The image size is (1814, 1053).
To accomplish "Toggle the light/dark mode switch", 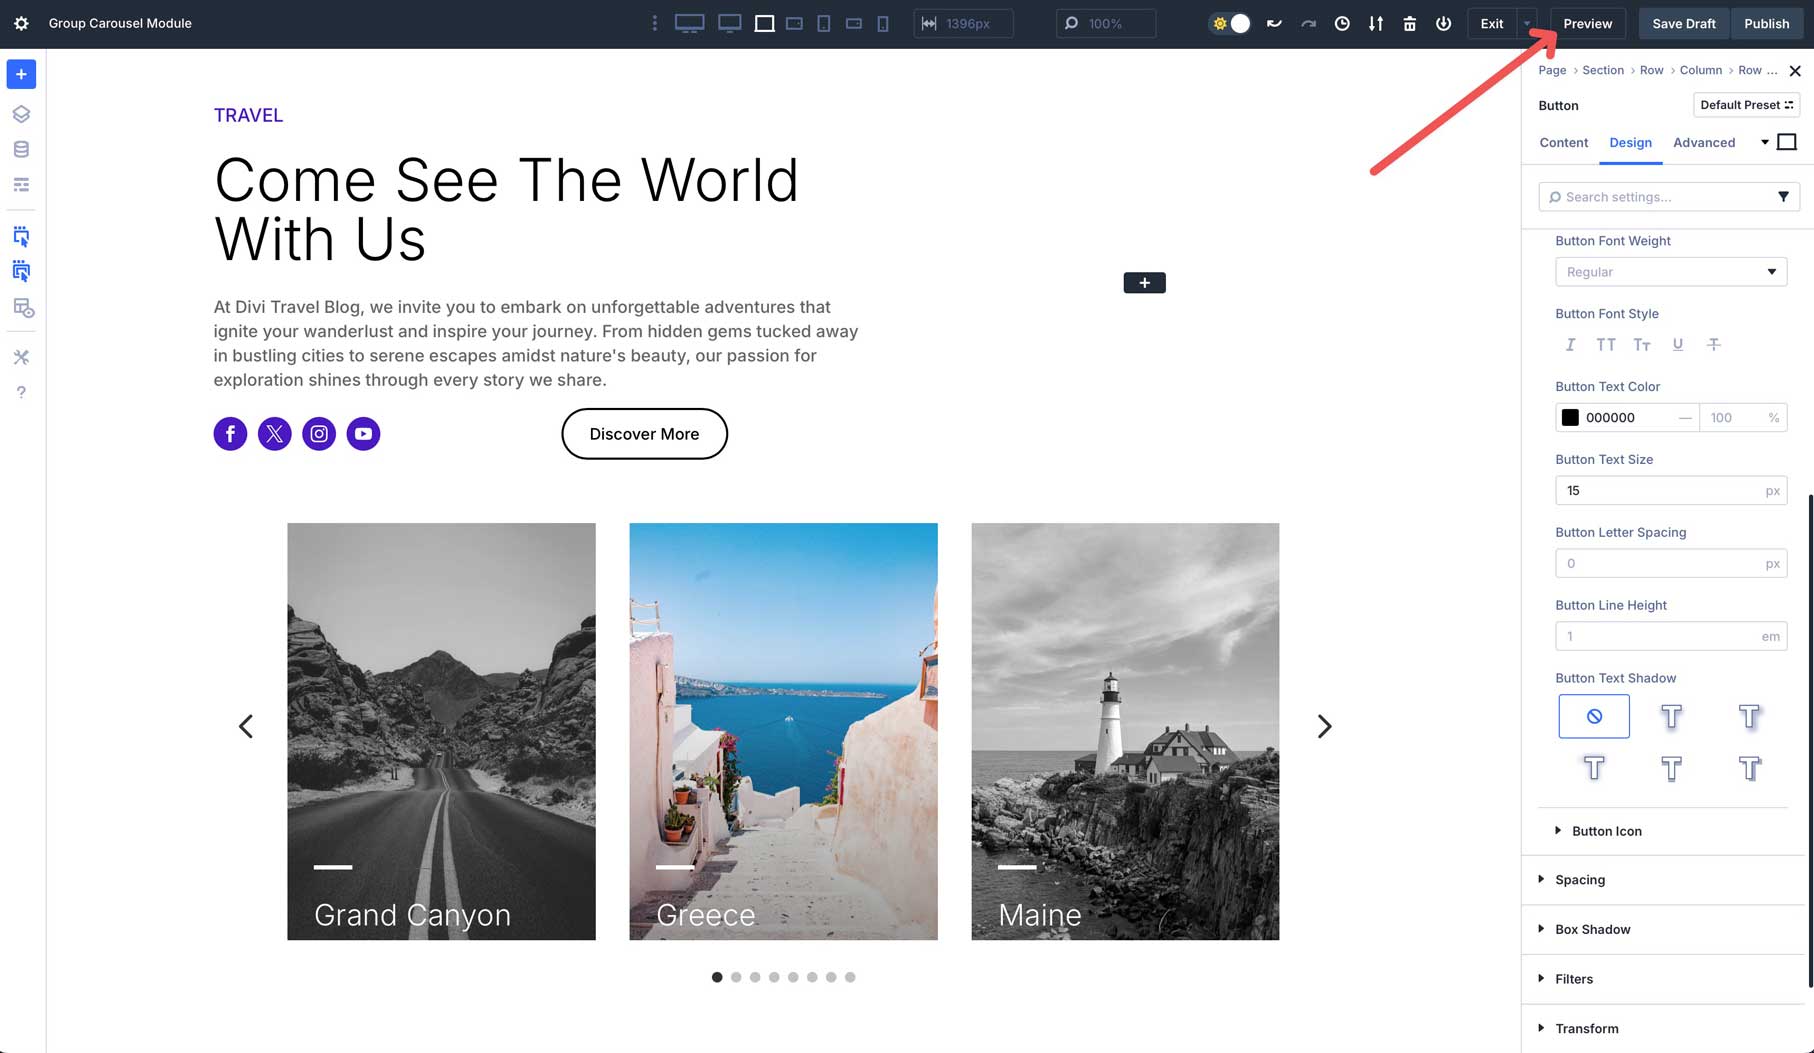I will [1229, 23].
